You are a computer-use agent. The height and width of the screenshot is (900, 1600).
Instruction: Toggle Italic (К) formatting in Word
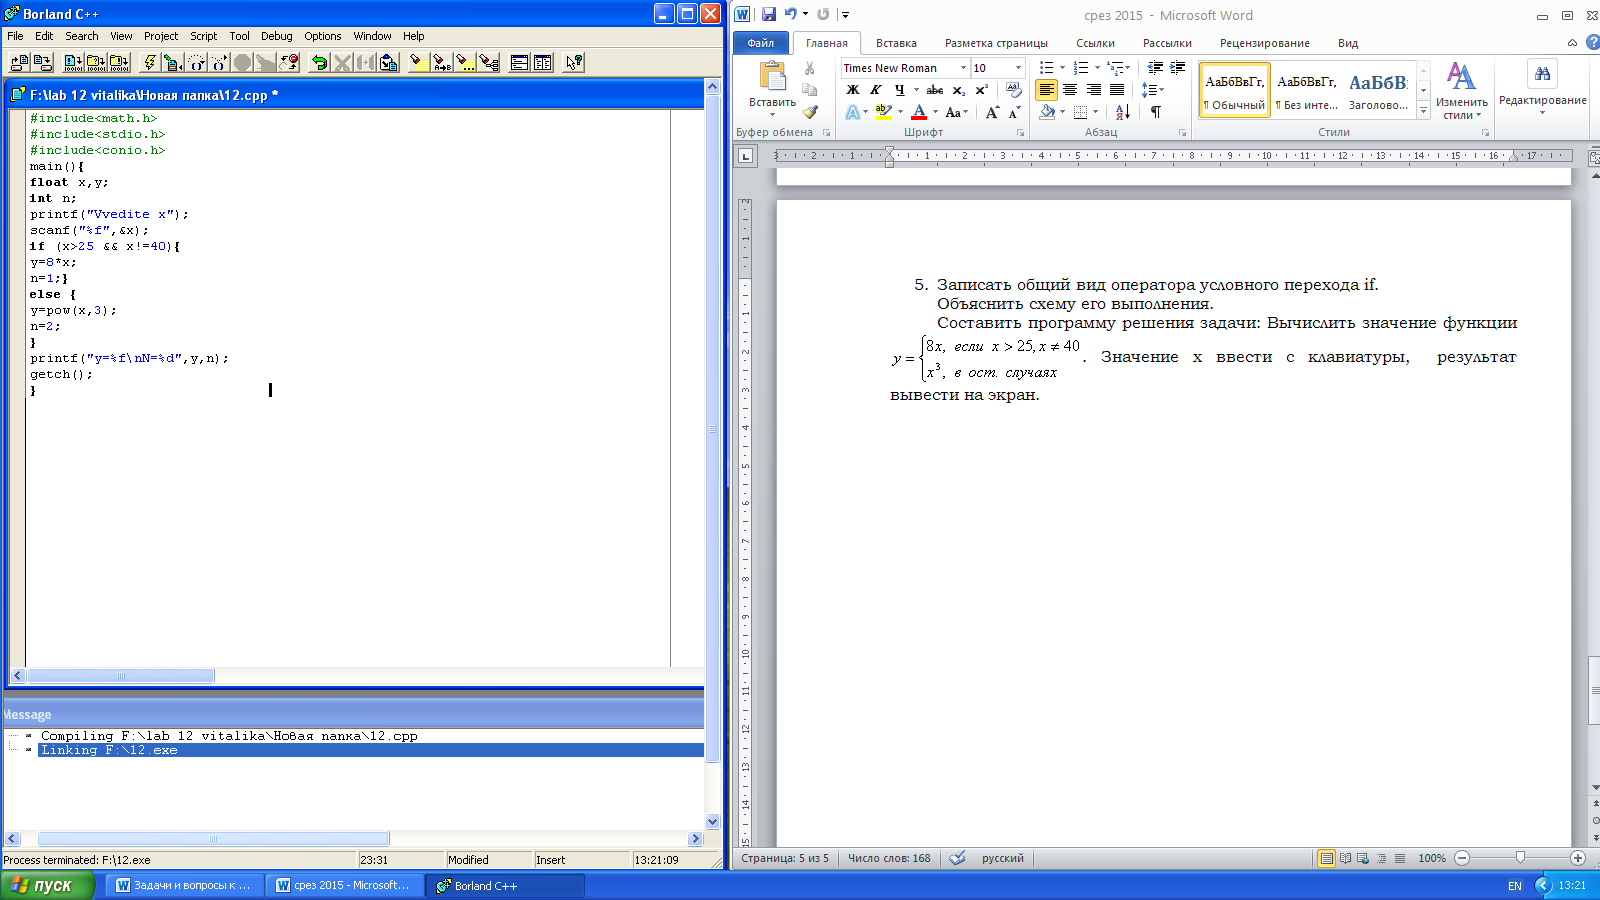[x=876, y=90]
